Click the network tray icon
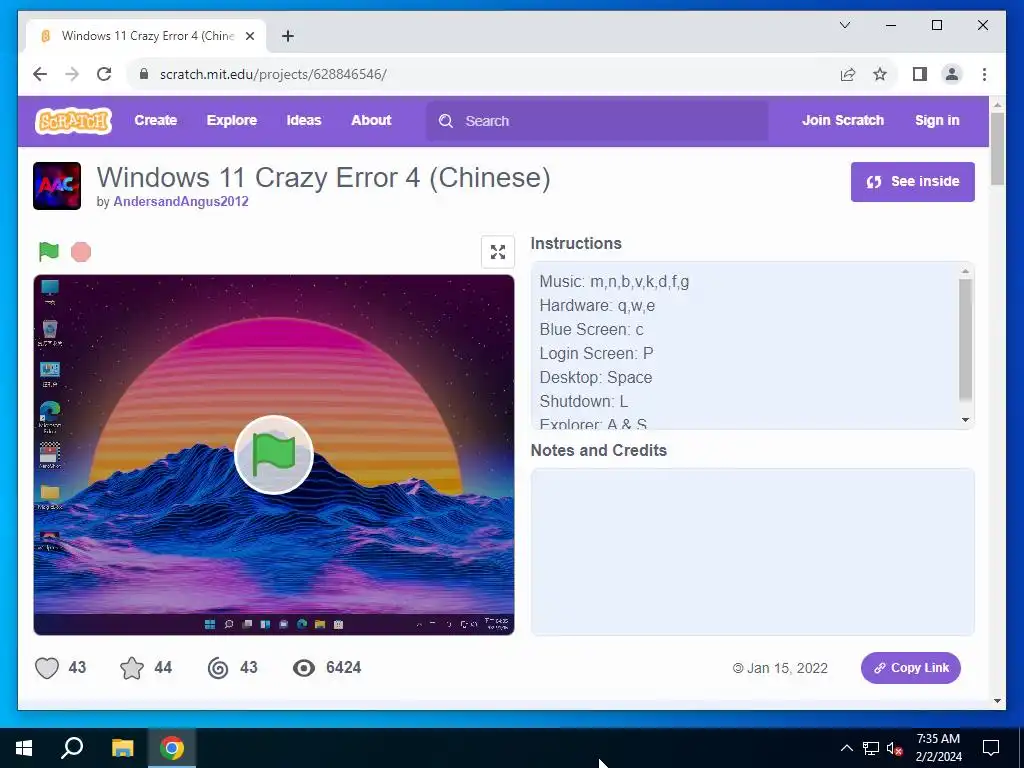The width and height of the screenshot is (1024, 768). click(871, 748)
